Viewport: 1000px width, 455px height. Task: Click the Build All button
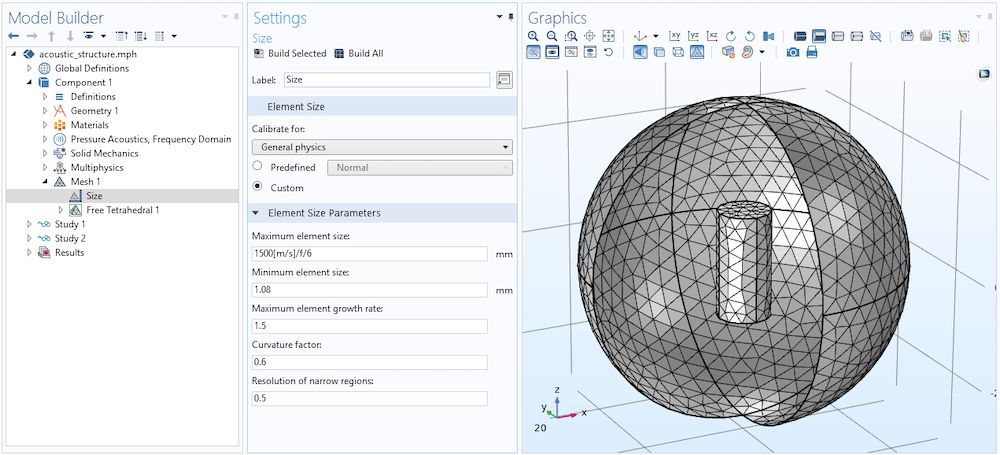pos(358,54)
